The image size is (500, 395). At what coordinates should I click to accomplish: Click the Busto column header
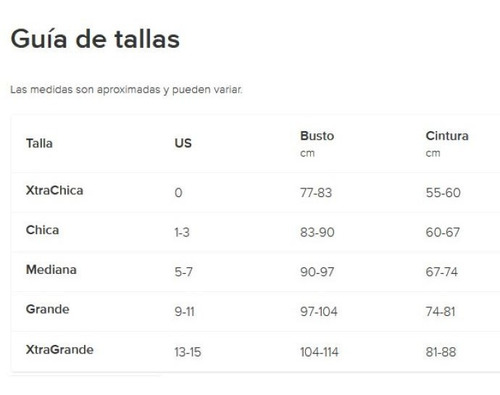pyautogui.click(x=317, y=136)
